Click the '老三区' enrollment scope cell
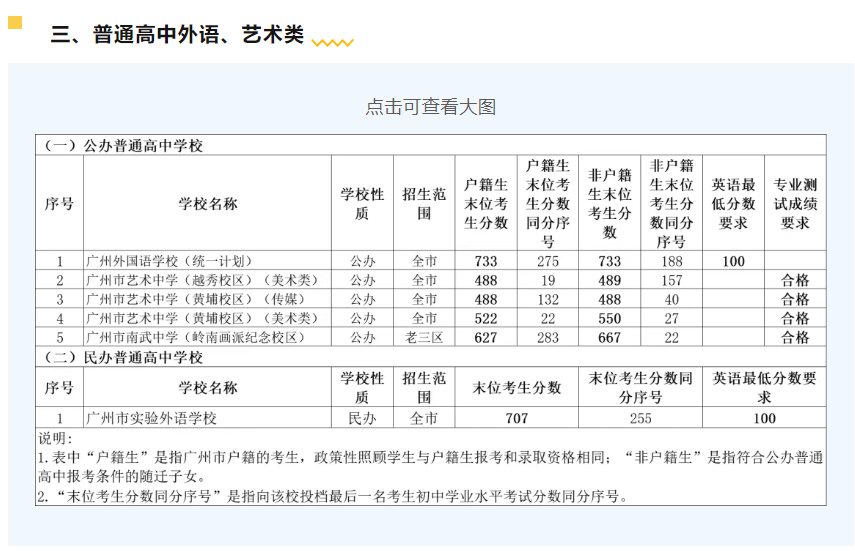This screenshot has width=855, height=551. (424, 337)
